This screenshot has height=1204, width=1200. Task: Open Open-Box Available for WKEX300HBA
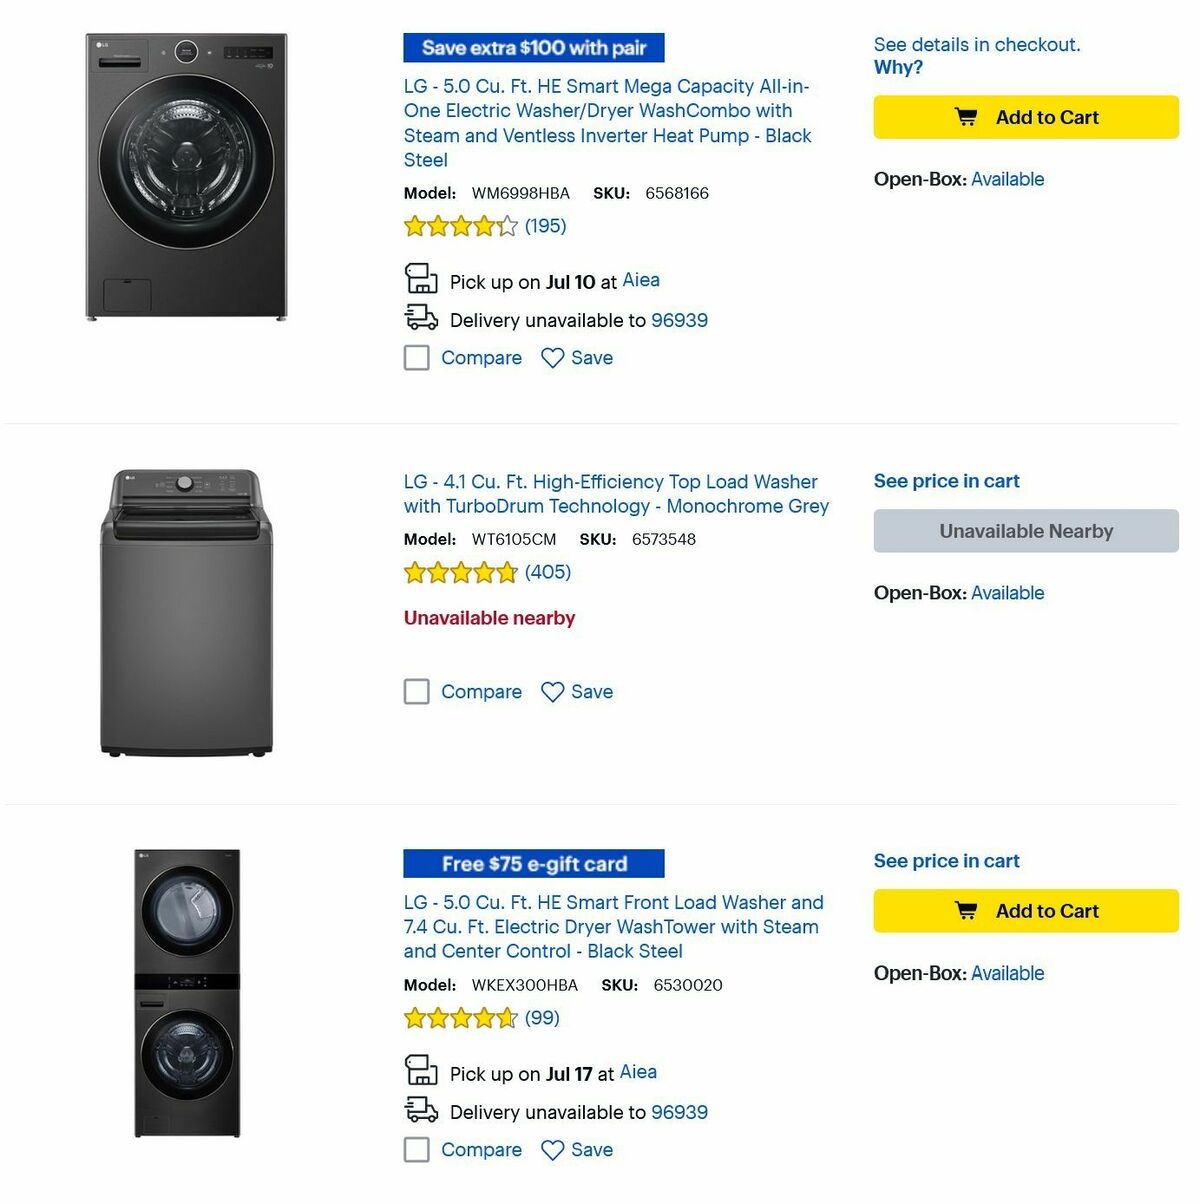pos(1007,972)
